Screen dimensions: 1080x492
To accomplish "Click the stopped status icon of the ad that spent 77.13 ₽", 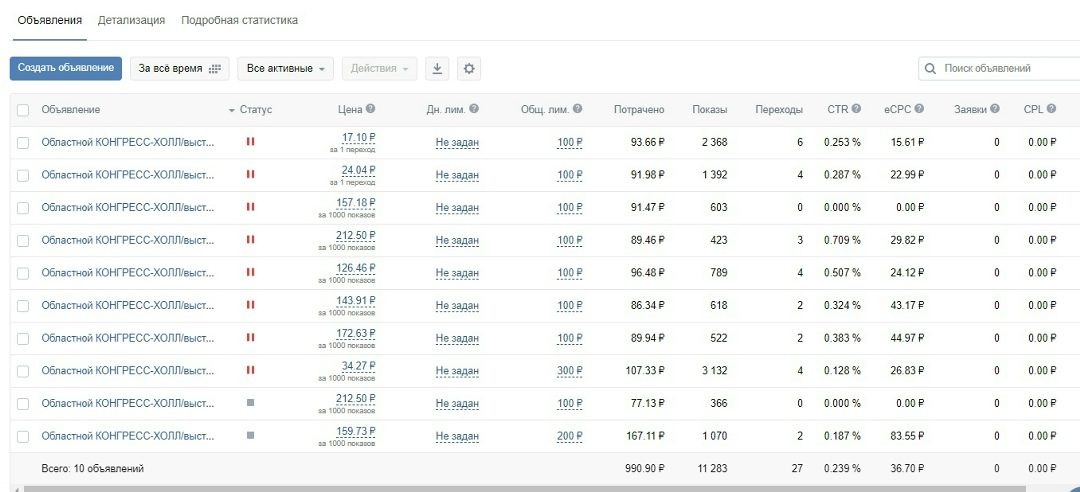I will (250, 402).
